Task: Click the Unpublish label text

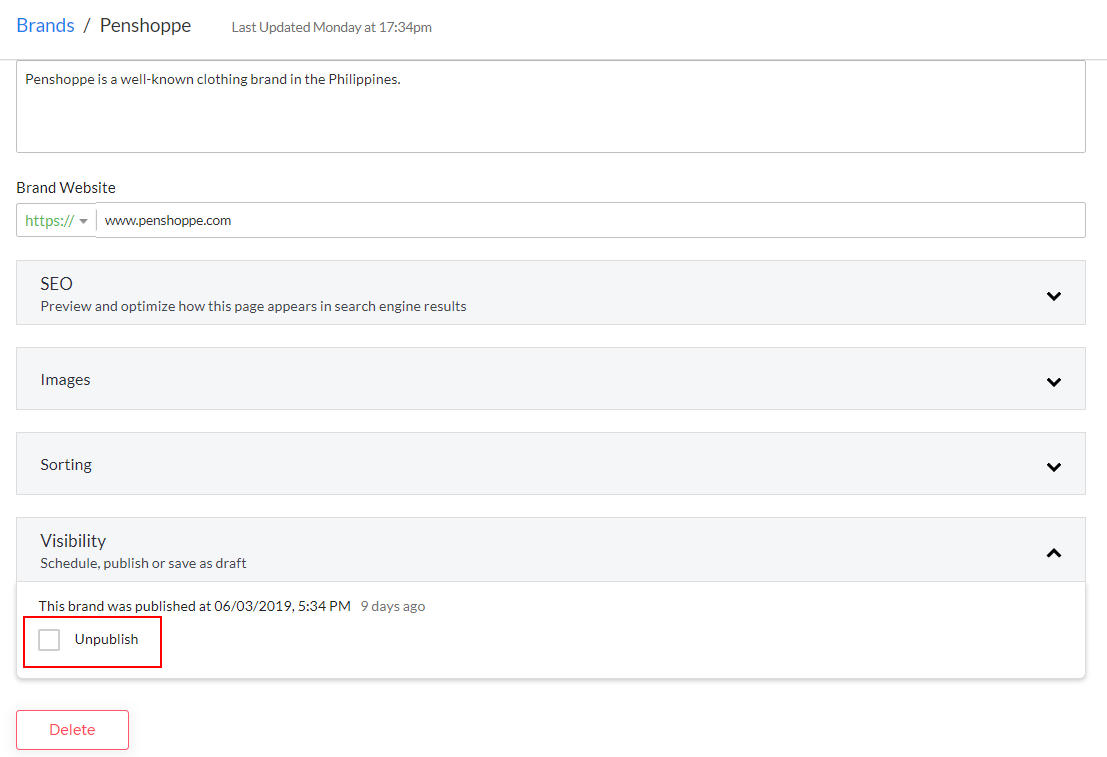Action: coord(107,639)
